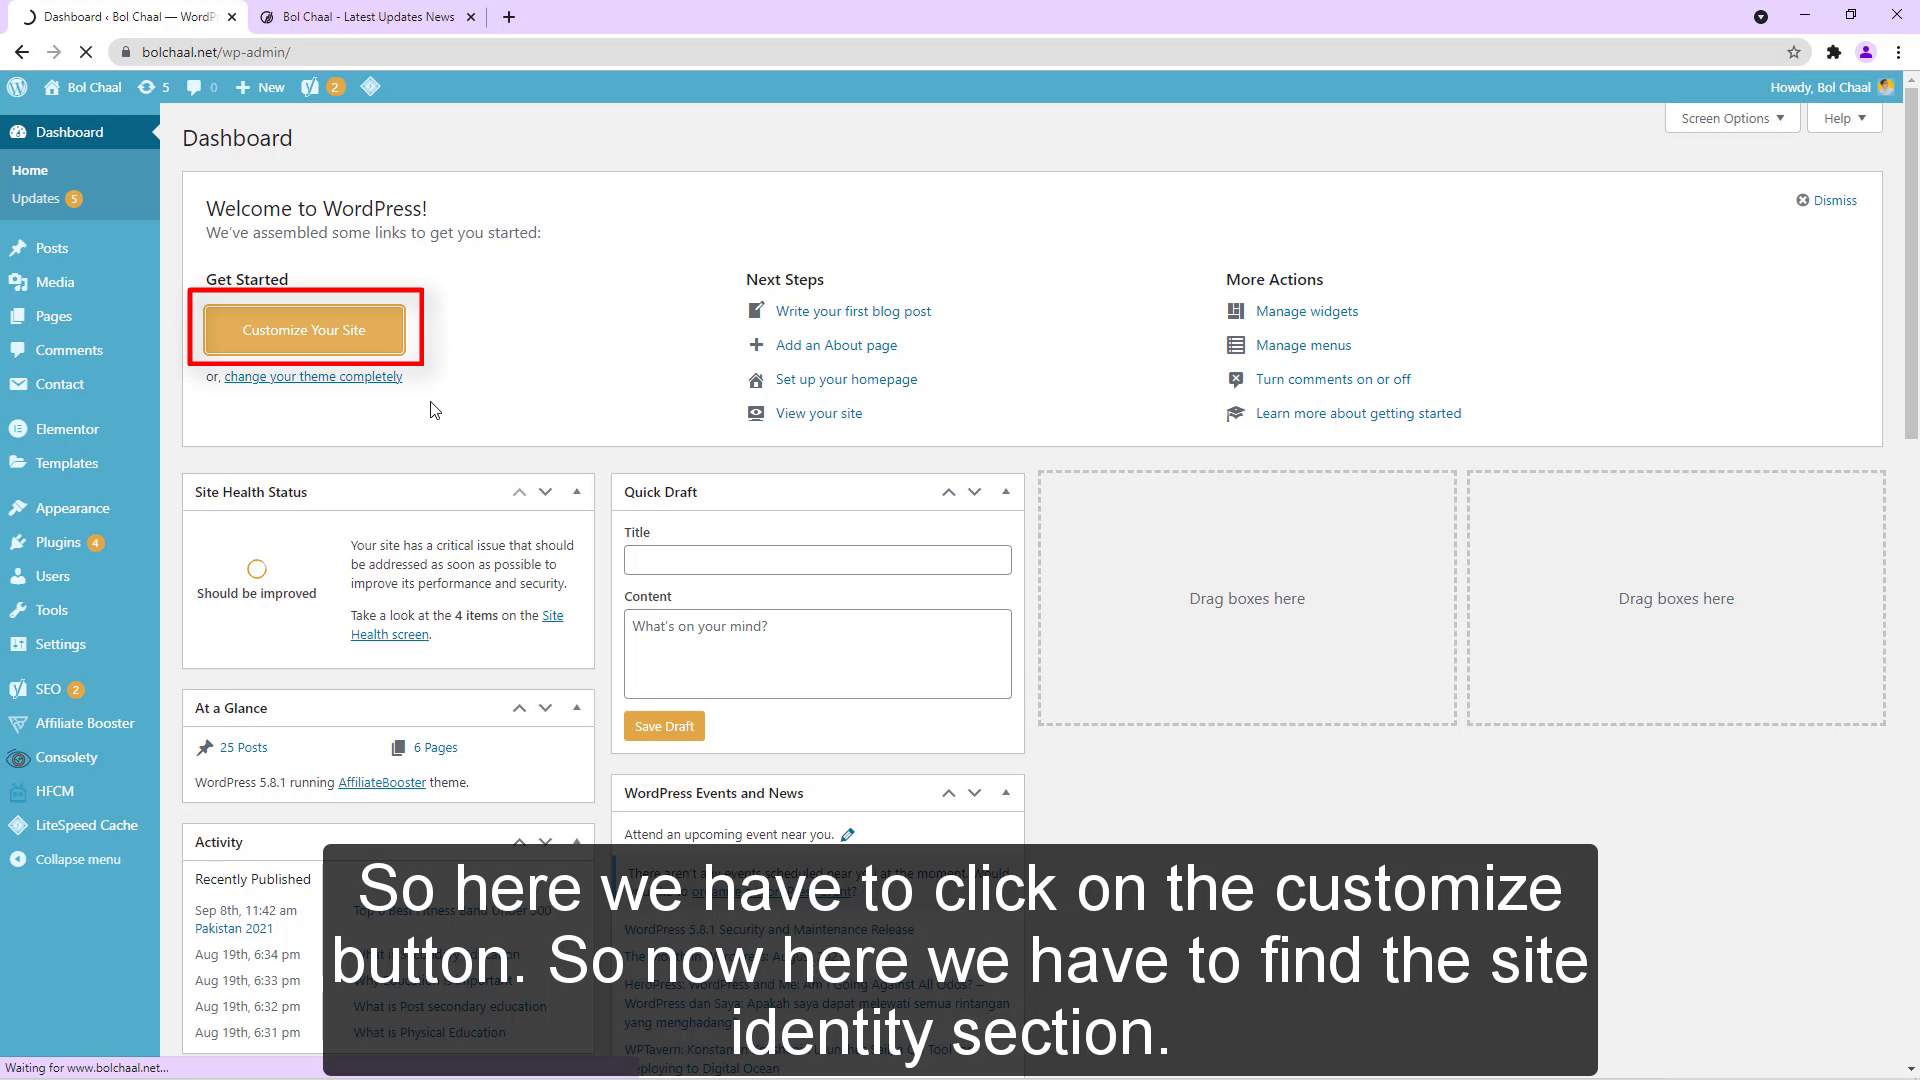
Task: Open the WordPress logo menu in admin bar
Action: [x=17, y=87]
